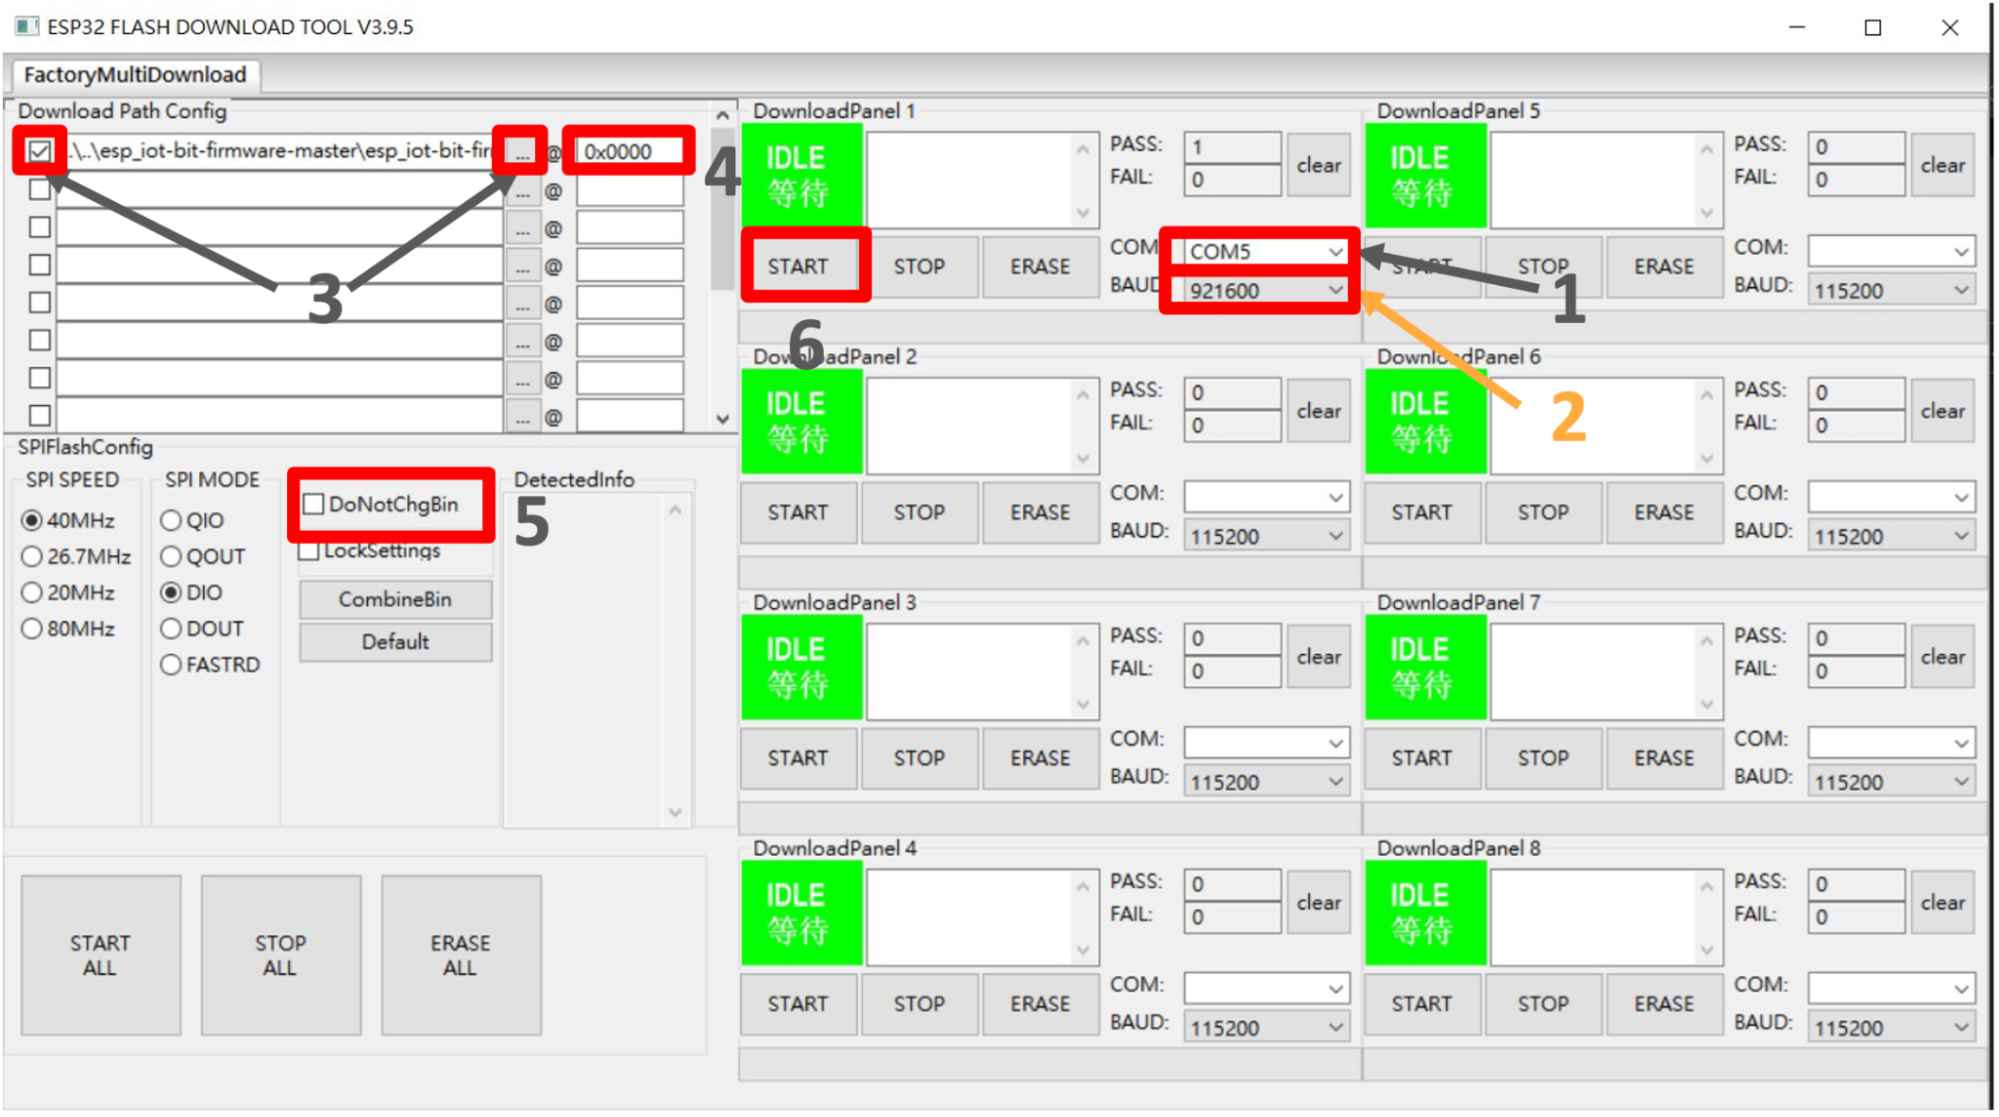This screenshot has width=1999, height=1117.
Task: Click the IDLE status indicator of DownloadPanel 1
Action: [x=801, y=175]
